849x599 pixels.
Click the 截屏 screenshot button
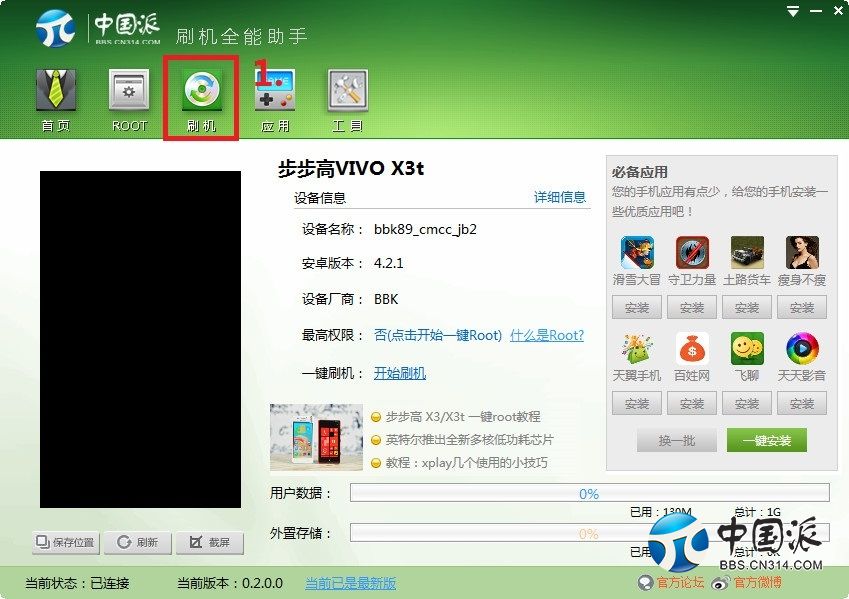tap(210, 542)
